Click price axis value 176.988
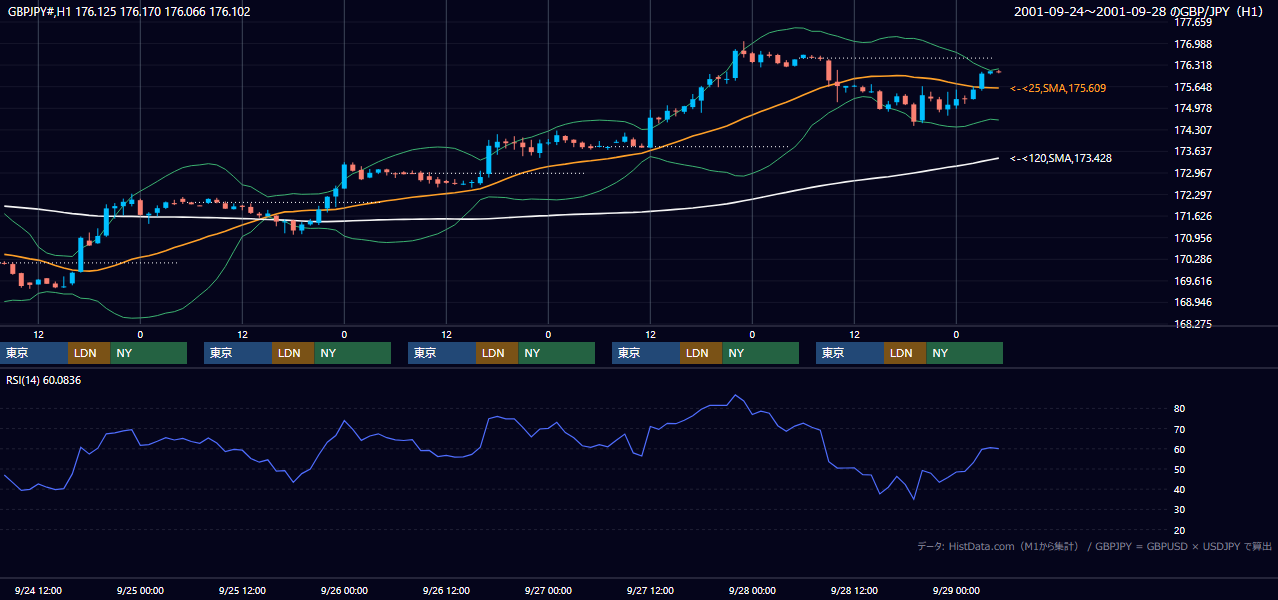Screen dimensions: 1278x600 (x=1193, y=44)
